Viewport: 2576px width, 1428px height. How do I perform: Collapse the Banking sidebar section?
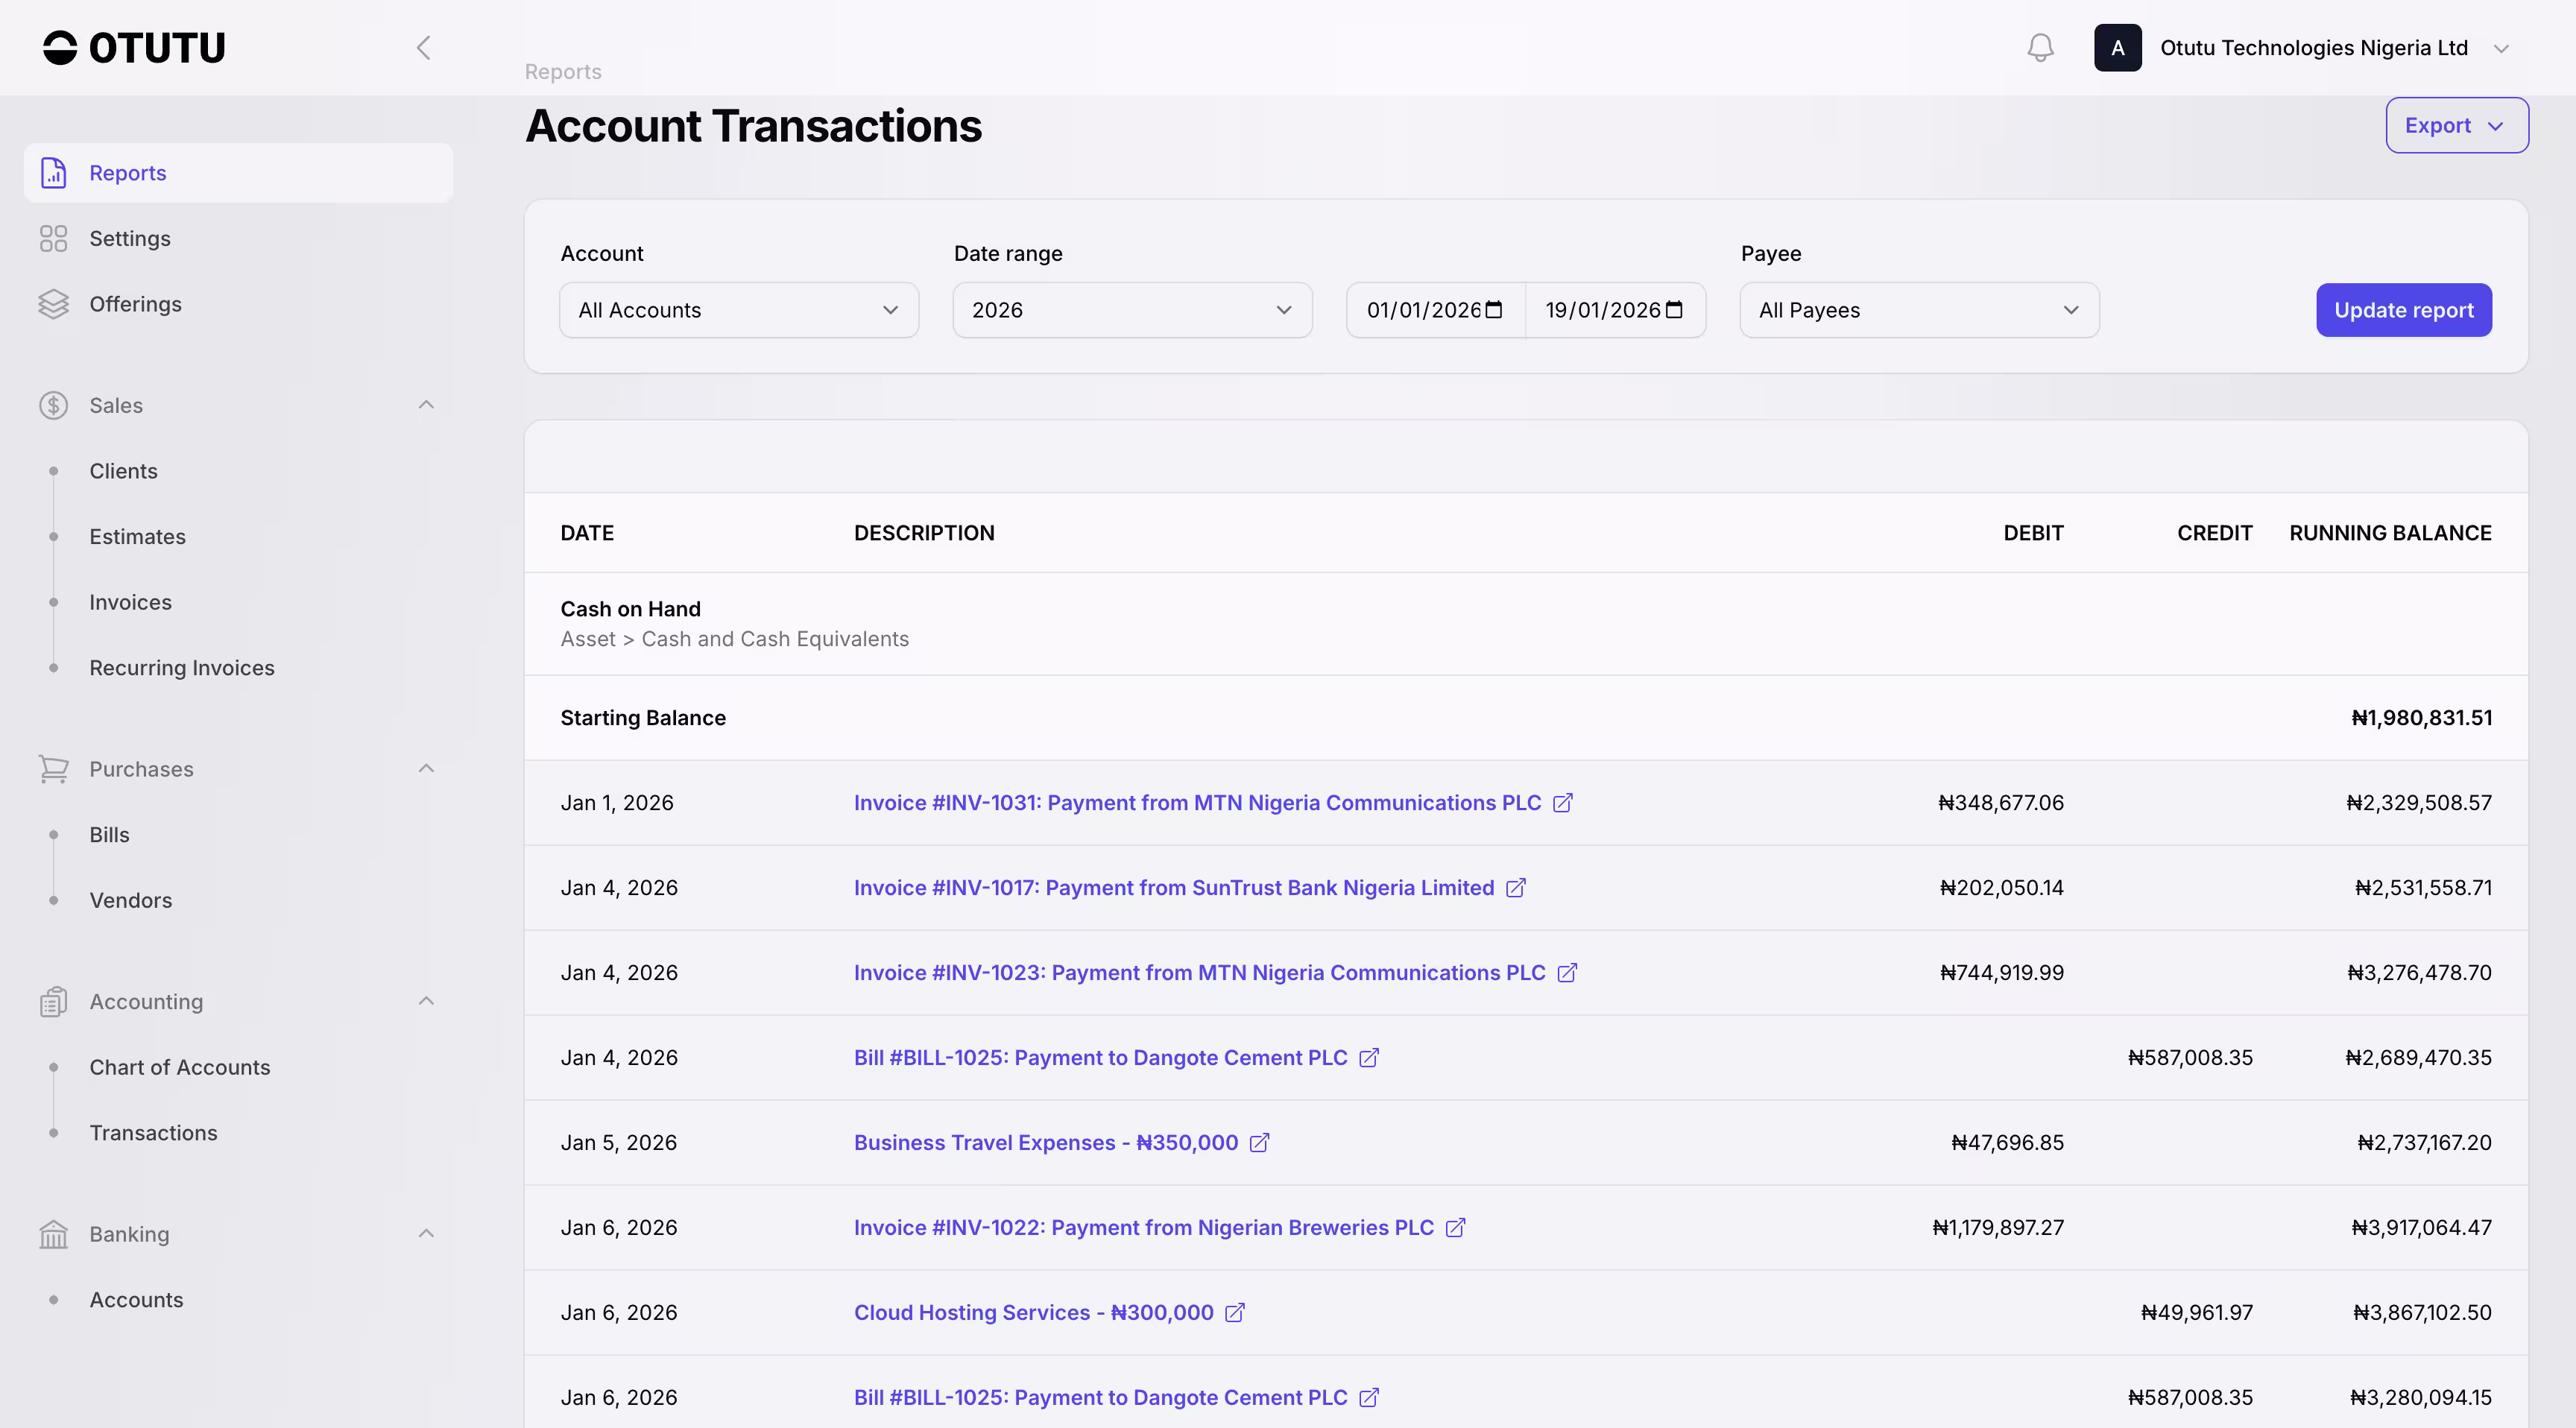click(x=426, y=1234)
